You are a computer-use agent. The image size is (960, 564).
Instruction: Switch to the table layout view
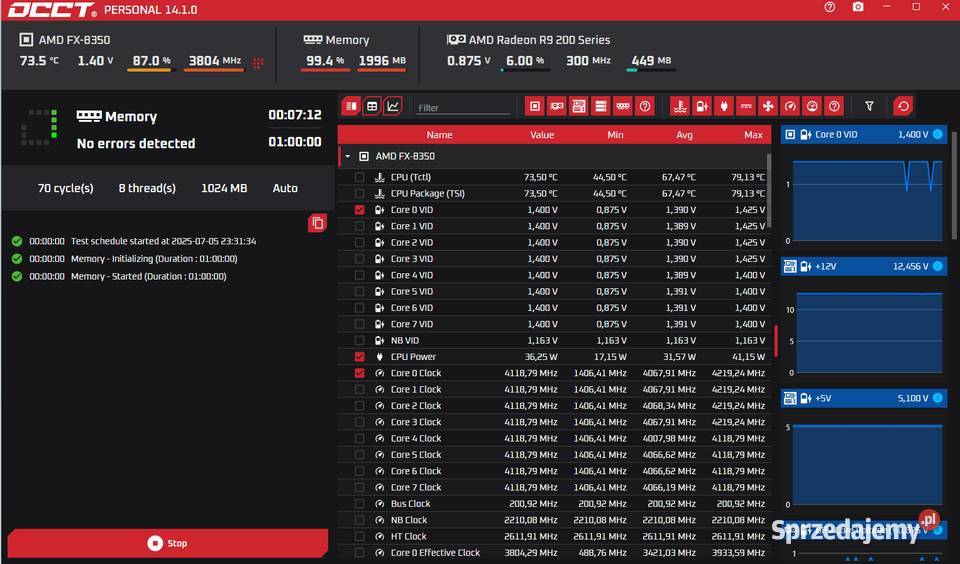click(x=372, y=107)
